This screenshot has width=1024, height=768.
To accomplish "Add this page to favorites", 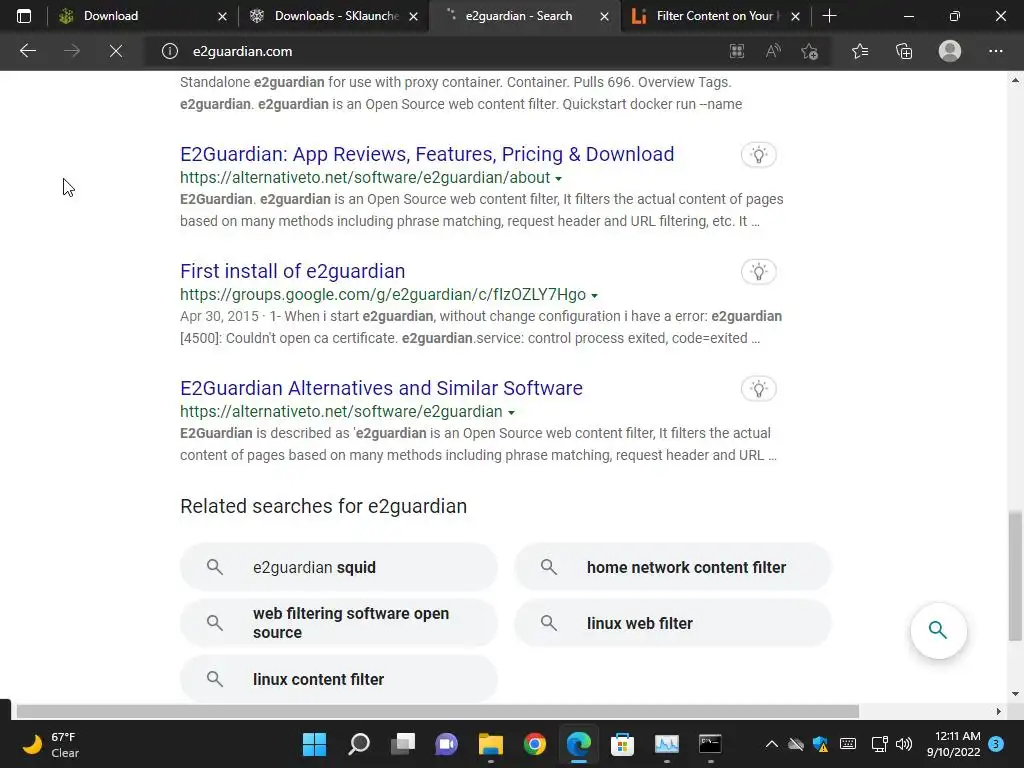I will [x=810, y=51].
